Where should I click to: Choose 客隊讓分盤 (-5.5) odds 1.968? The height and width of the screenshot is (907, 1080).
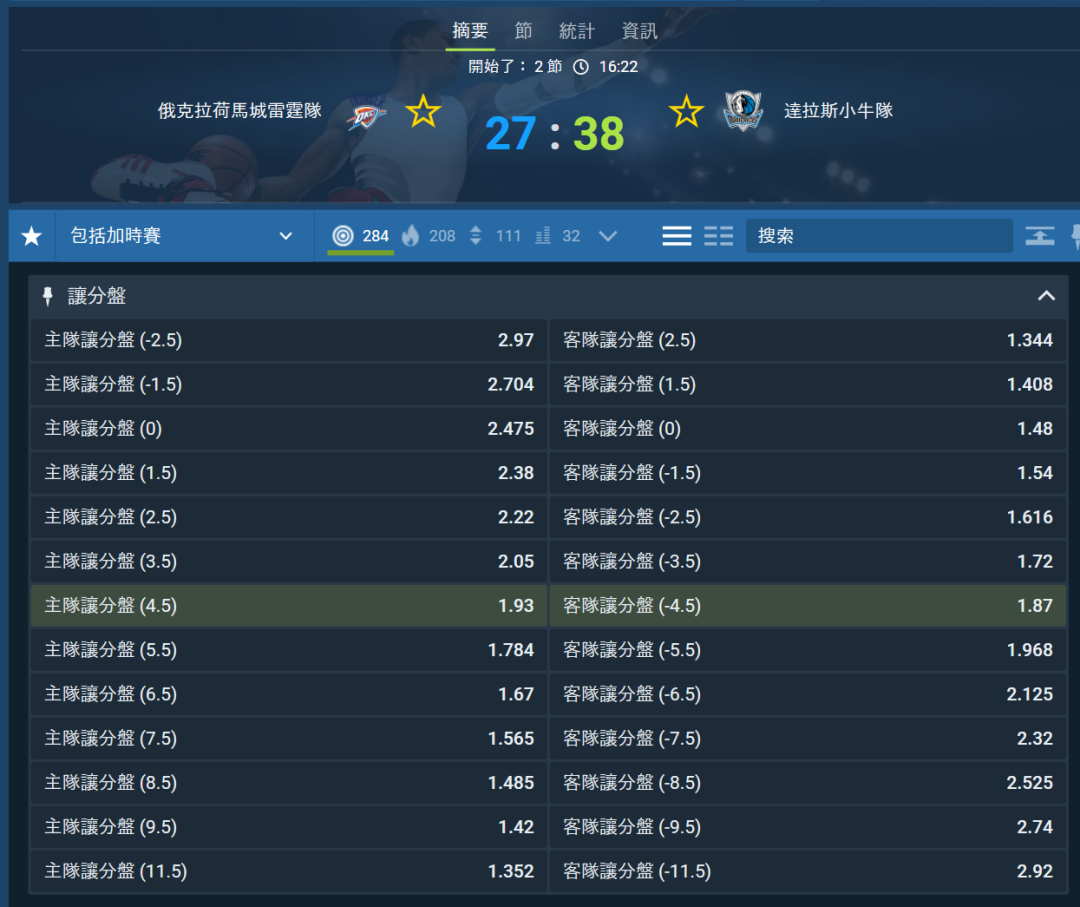[807, 649]
